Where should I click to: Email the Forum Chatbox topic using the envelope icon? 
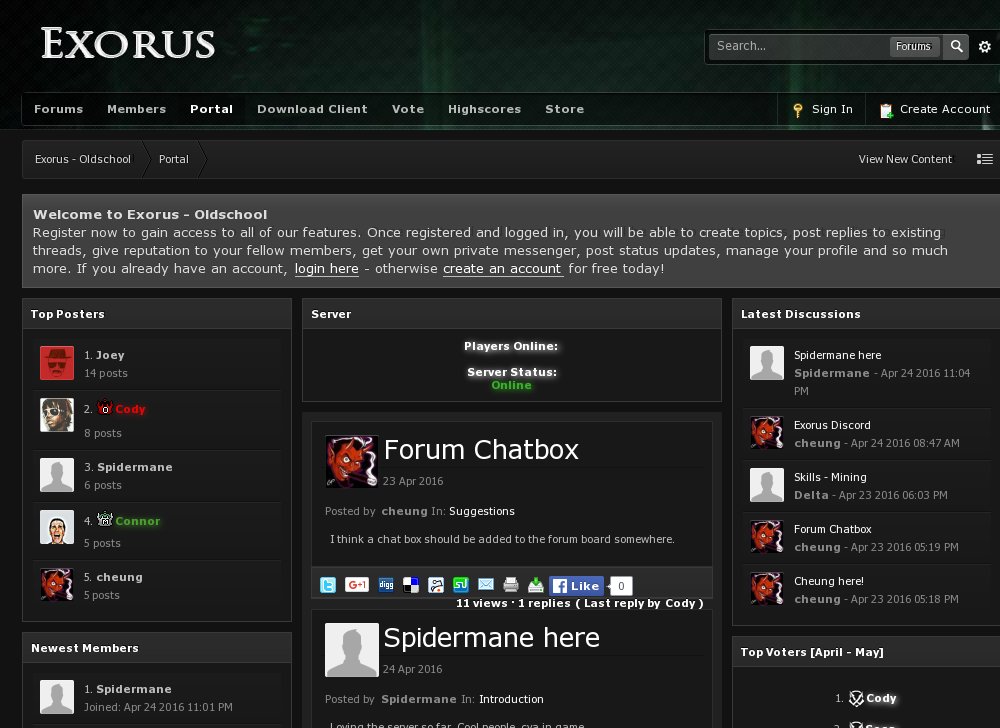486,585
